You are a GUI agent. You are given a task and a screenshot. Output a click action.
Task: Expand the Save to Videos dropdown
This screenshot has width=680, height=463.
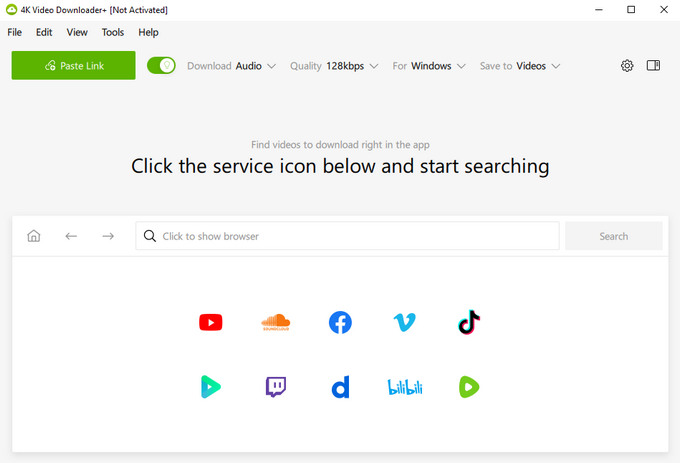click(520, 66)
